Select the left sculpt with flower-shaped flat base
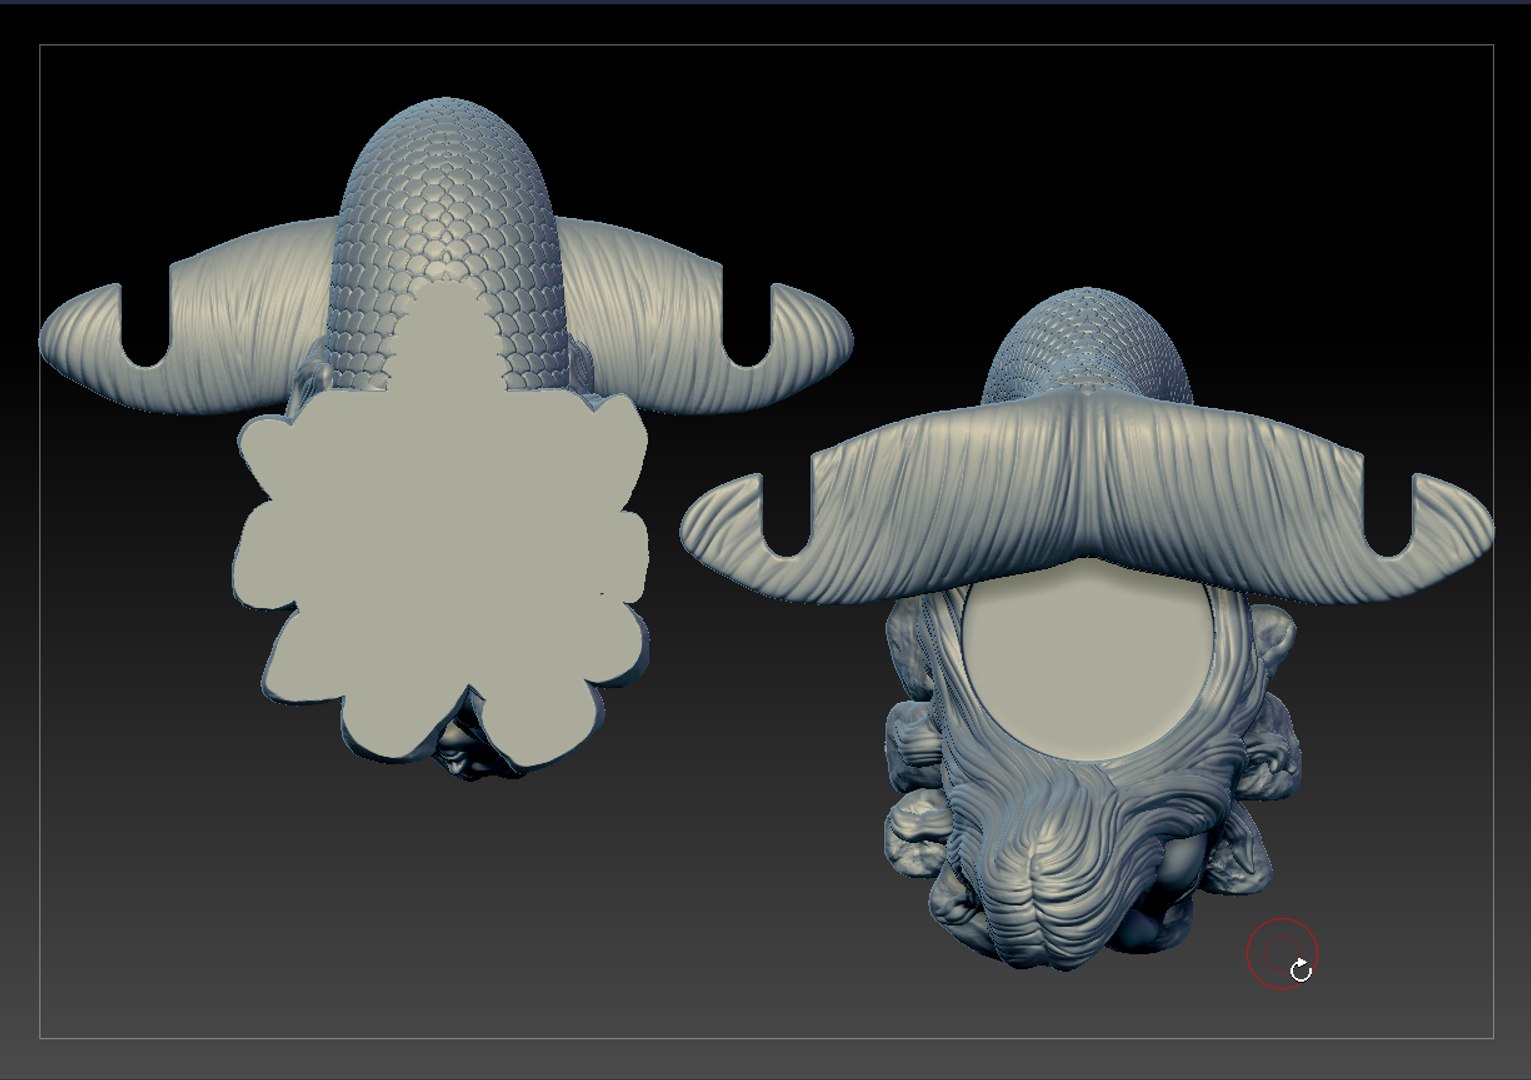Screen dimensions: 1531x1080 click(445, 440)
